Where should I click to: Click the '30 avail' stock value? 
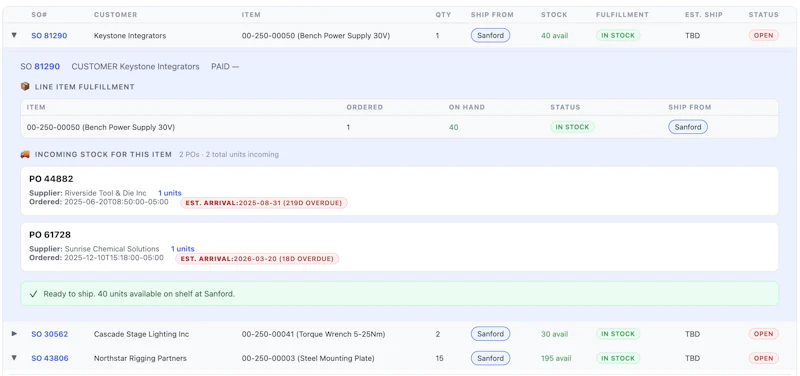click(x=555, y=334)
